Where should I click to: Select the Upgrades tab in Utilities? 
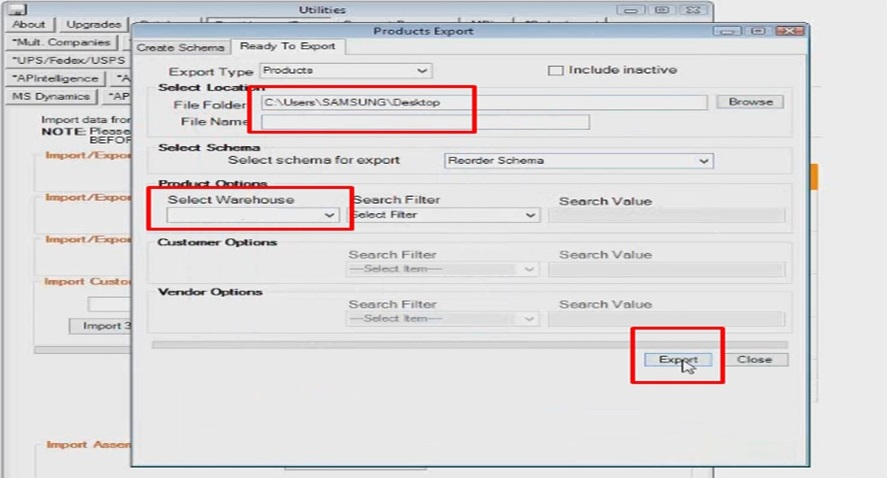coord(93,24)
